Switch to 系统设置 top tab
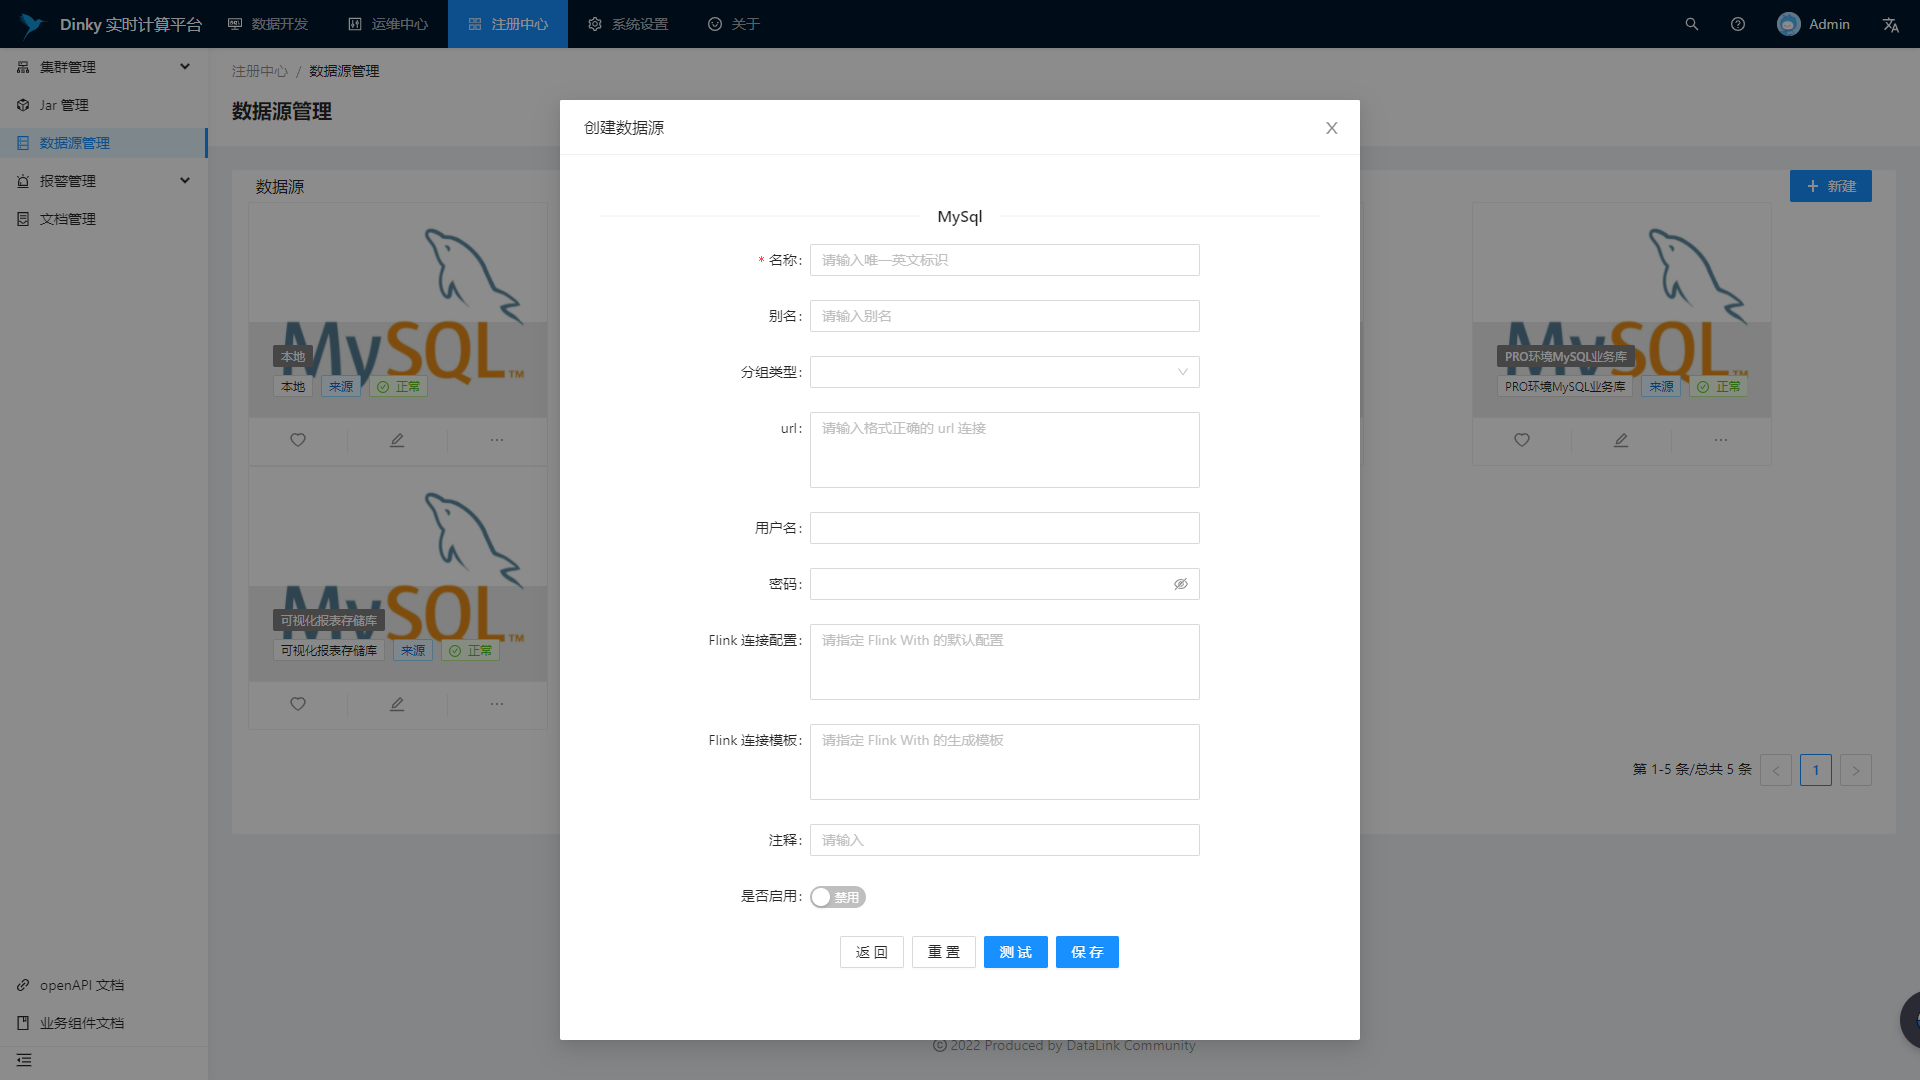The width and height of the screenshot is (1920, 1080). [x=628, y=24]
